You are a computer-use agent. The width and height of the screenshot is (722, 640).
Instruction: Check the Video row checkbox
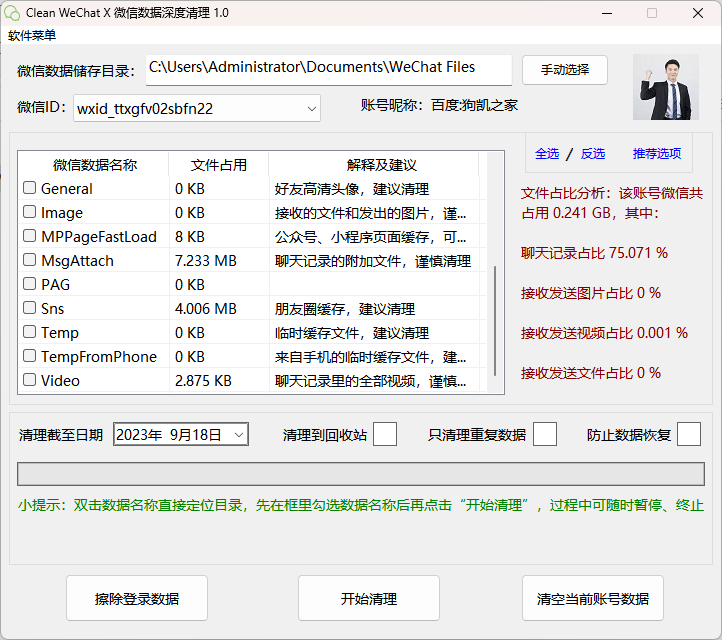(29, 380)
